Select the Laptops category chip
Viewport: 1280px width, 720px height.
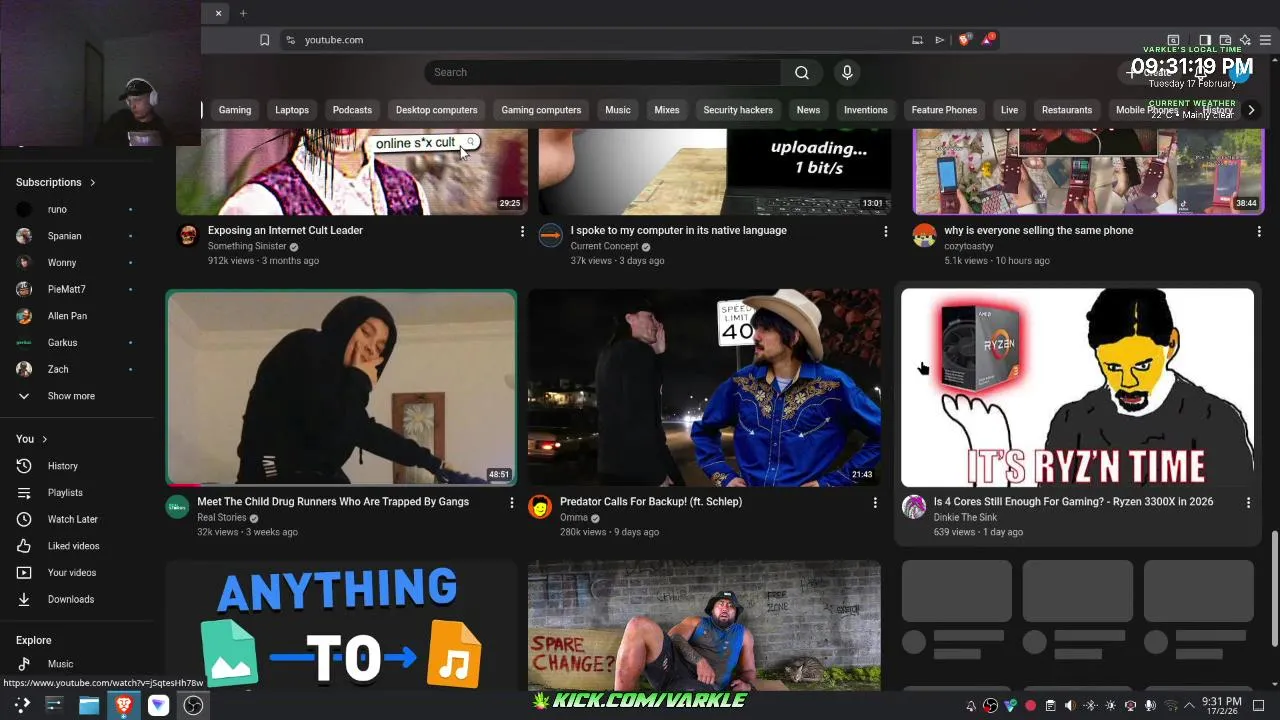pos(292,110)
